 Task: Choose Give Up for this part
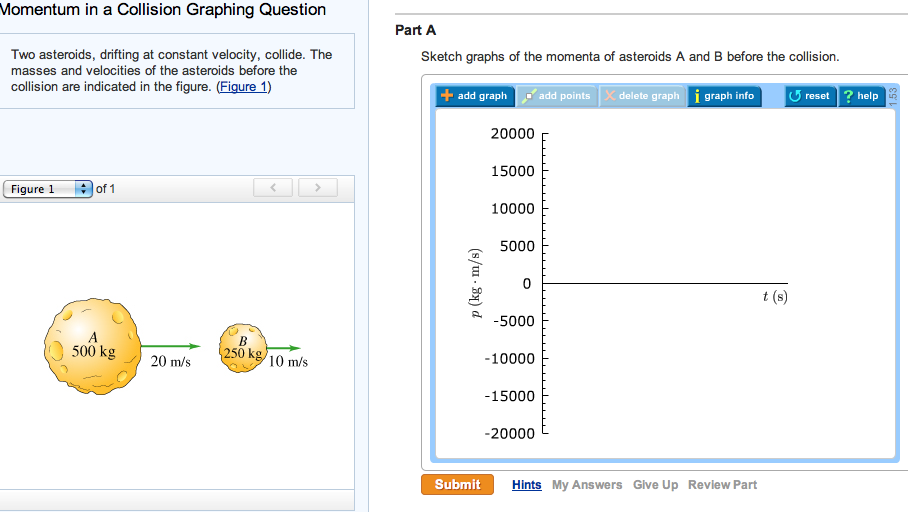[x=655, y=485]
